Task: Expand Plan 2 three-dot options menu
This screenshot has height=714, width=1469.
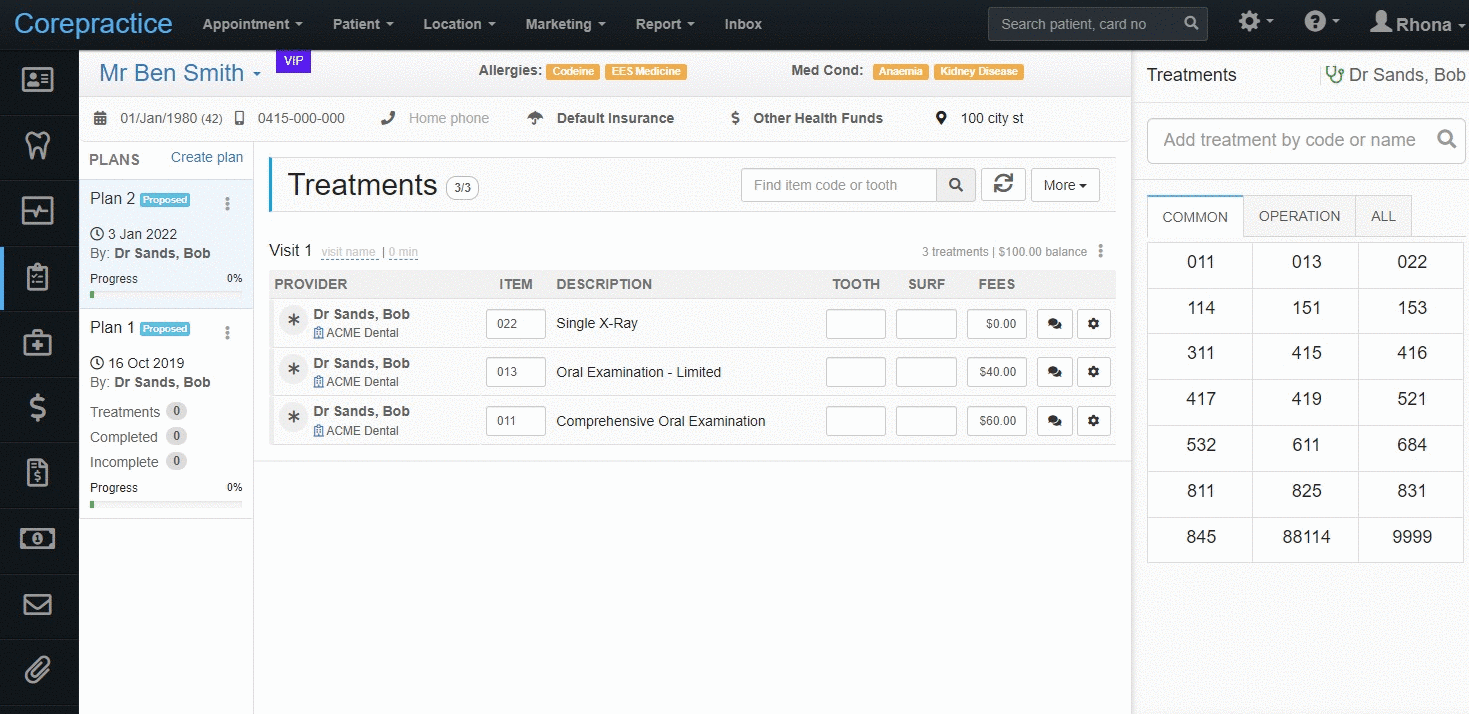Action: point(227,204)
